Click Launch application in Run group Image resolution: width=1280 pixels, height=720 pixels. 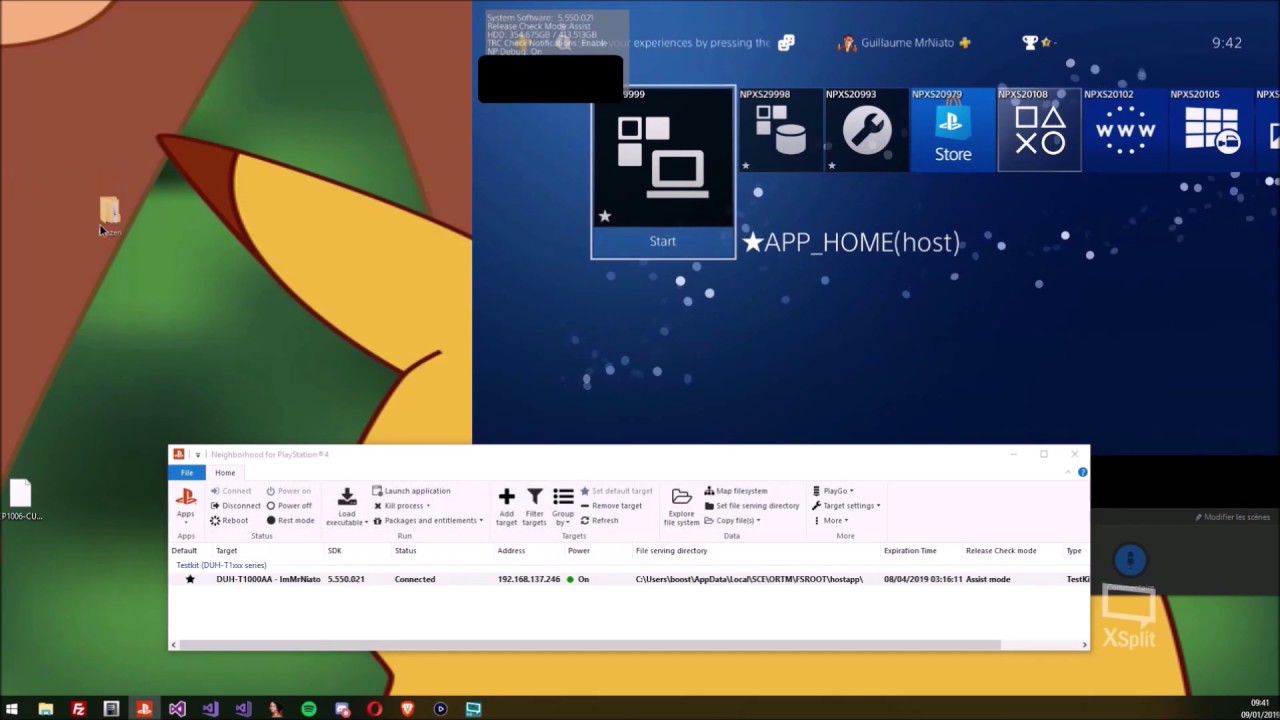click(x=411, y=491)
